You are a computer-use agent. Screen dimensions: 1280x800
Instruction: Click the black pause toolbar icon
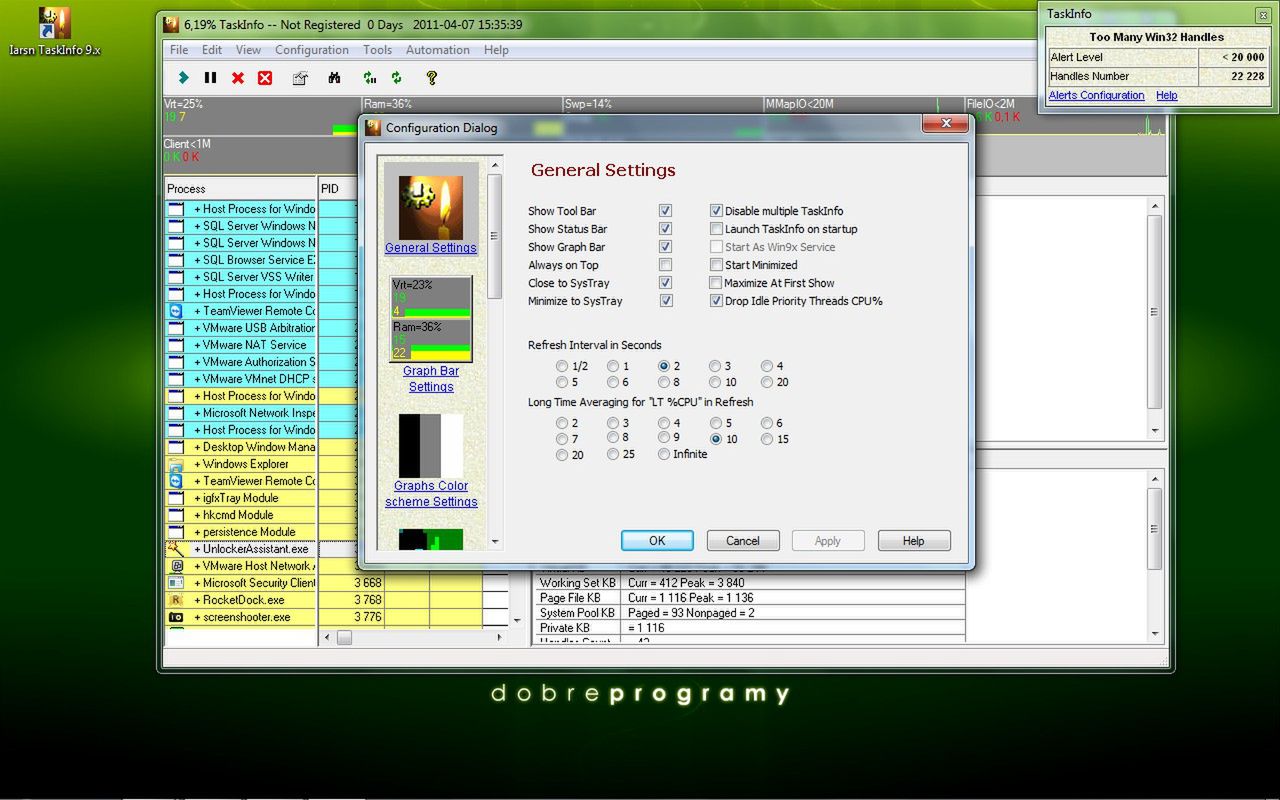coord(210,78)
